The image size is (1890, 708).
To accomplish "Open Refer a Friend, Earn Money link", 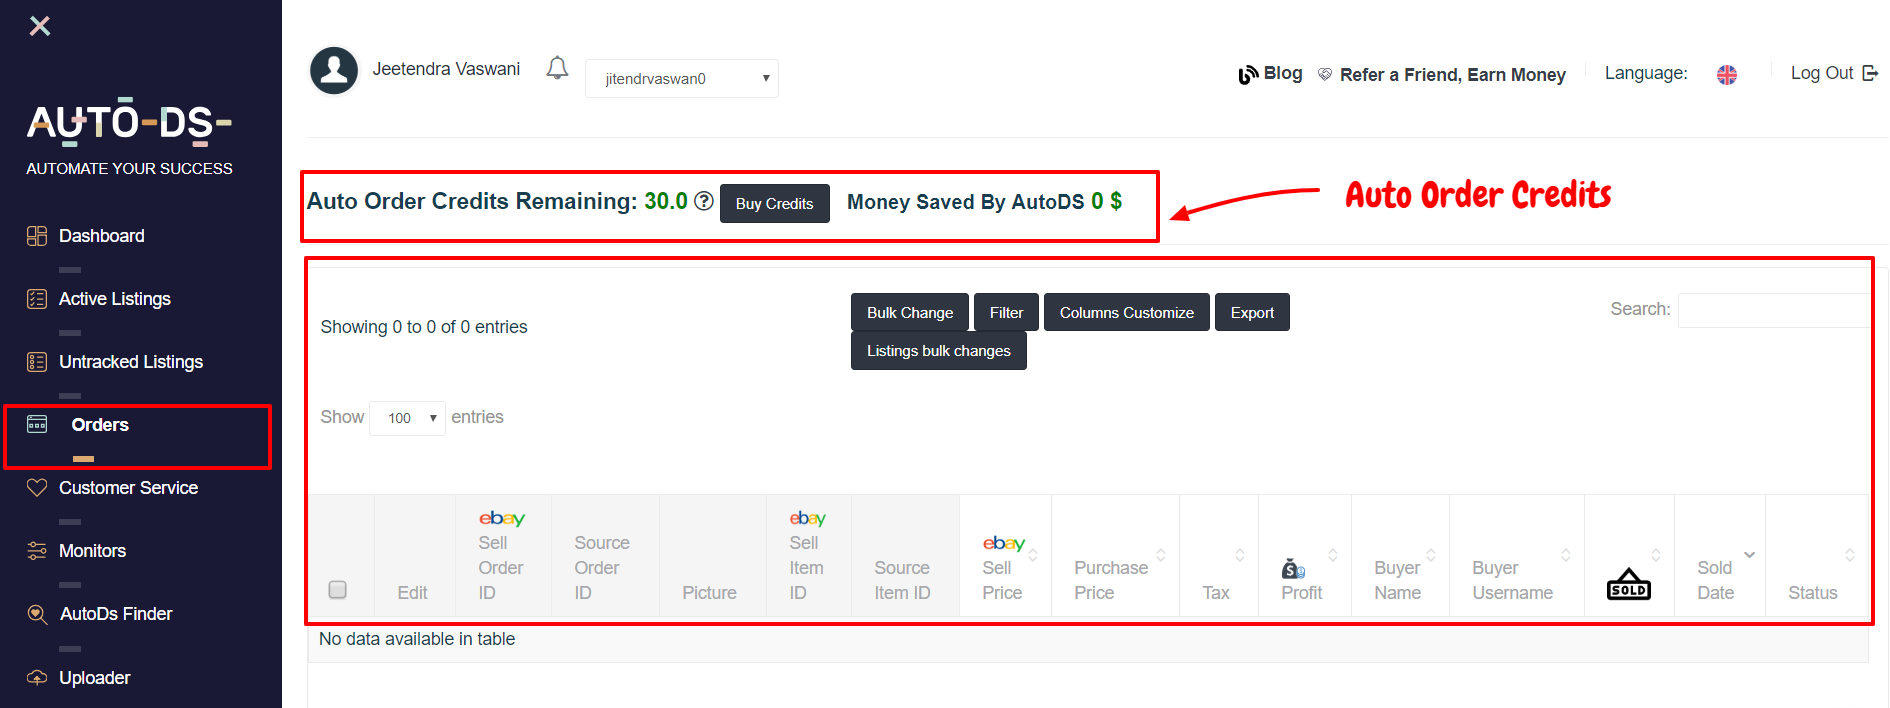I will click(x=1453, y=75).
